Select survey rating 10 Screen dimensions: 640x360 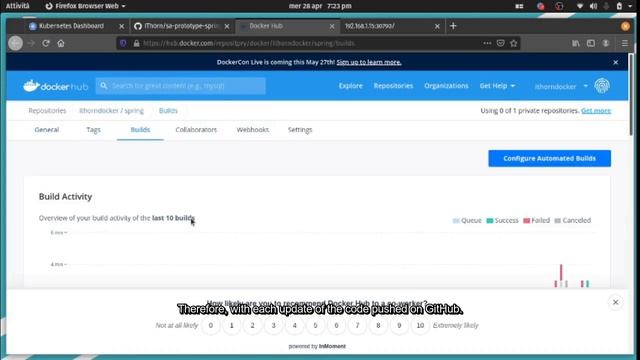[420, 325]
